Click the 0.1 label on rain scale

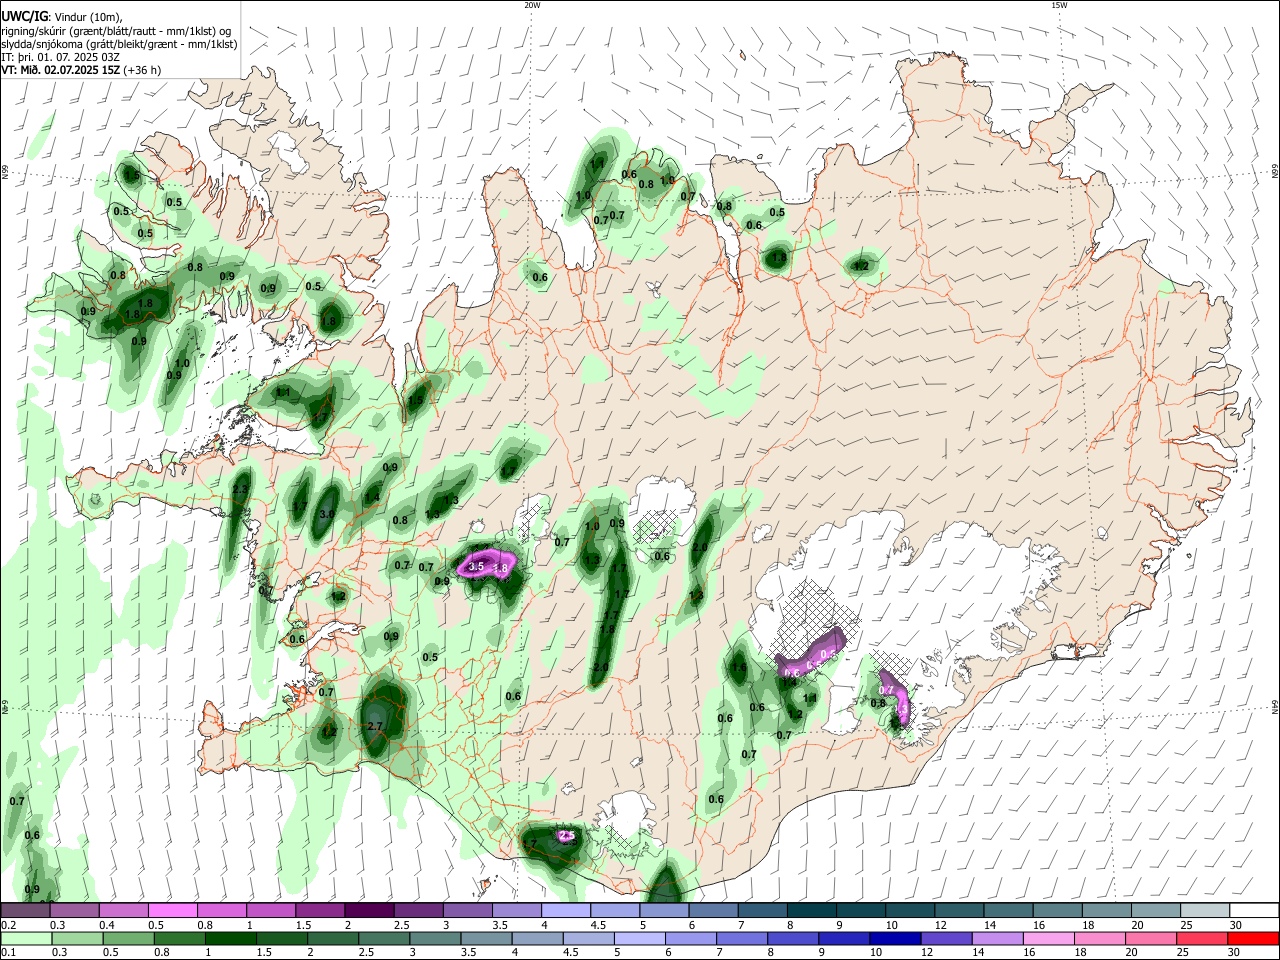click(x=8, y=953)
